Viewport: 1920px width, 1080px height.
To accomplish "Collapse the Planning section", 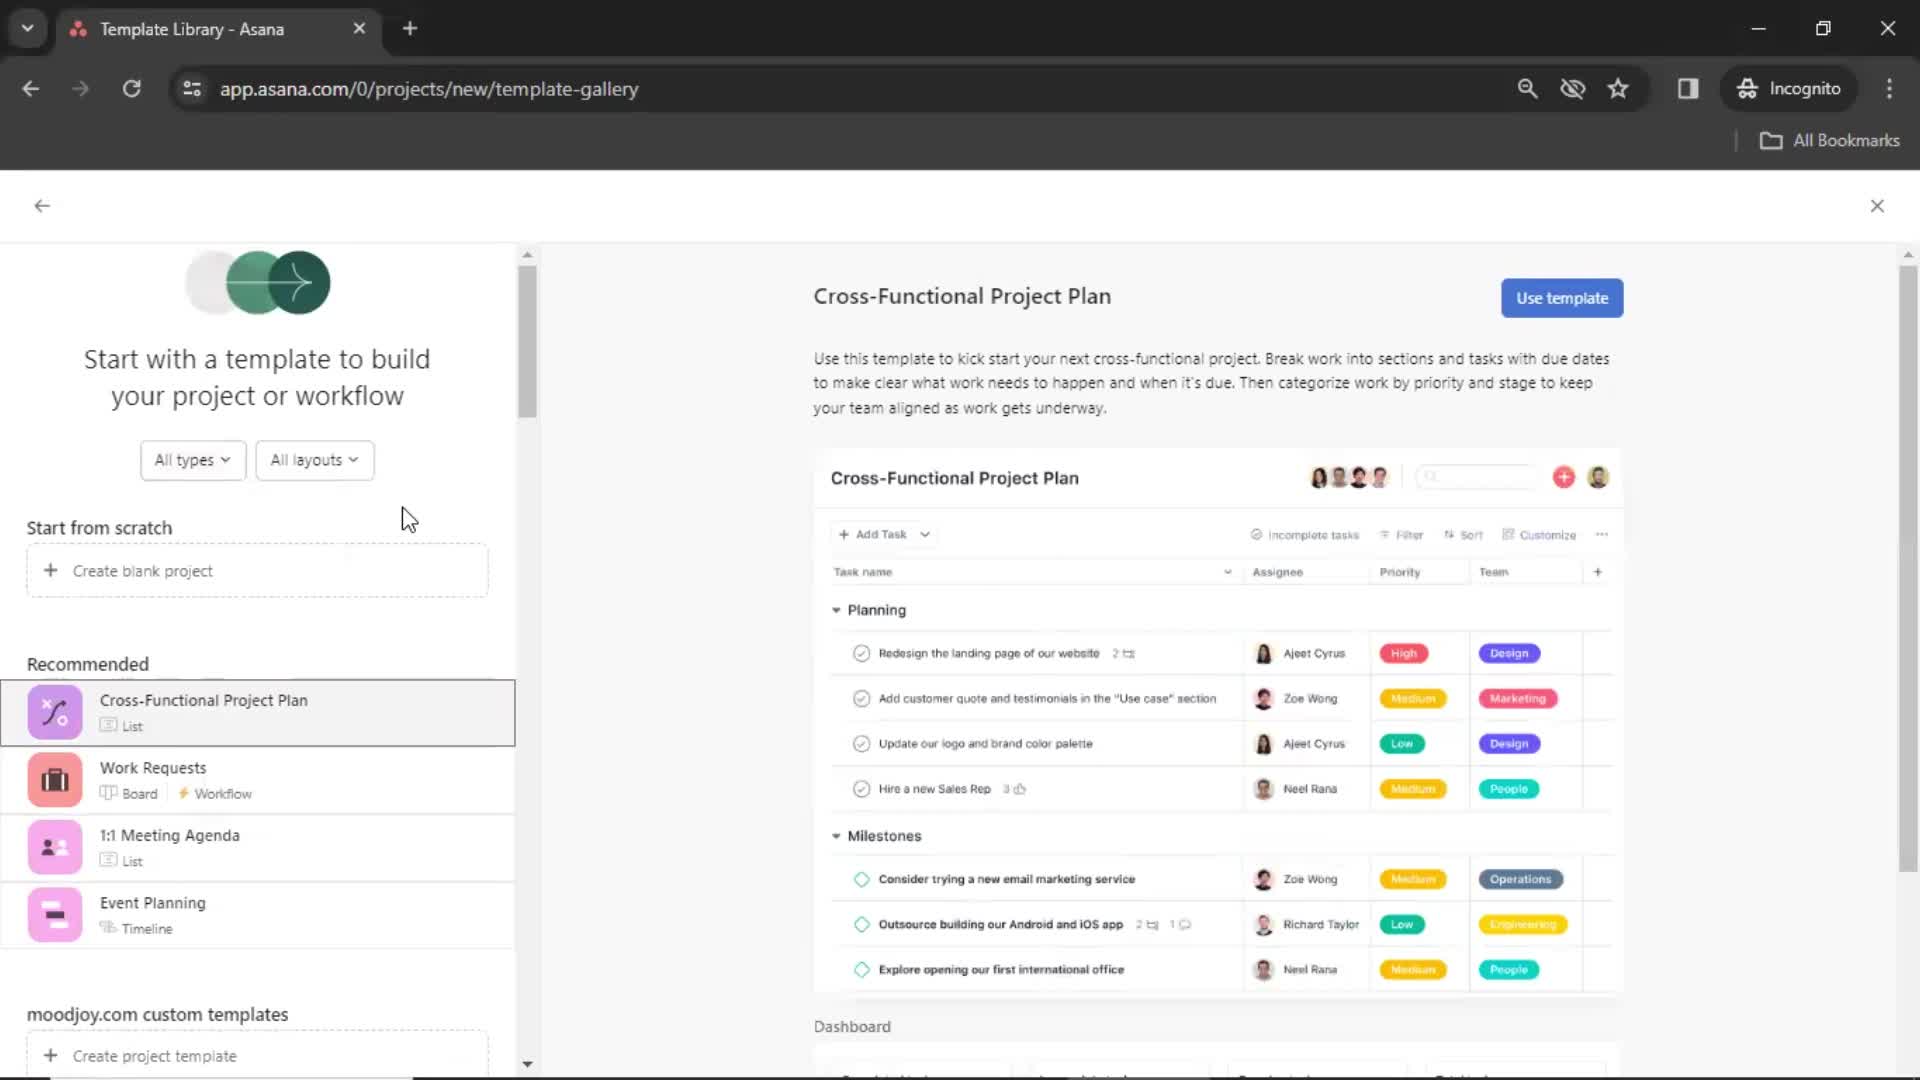I will tap(836, 610).
